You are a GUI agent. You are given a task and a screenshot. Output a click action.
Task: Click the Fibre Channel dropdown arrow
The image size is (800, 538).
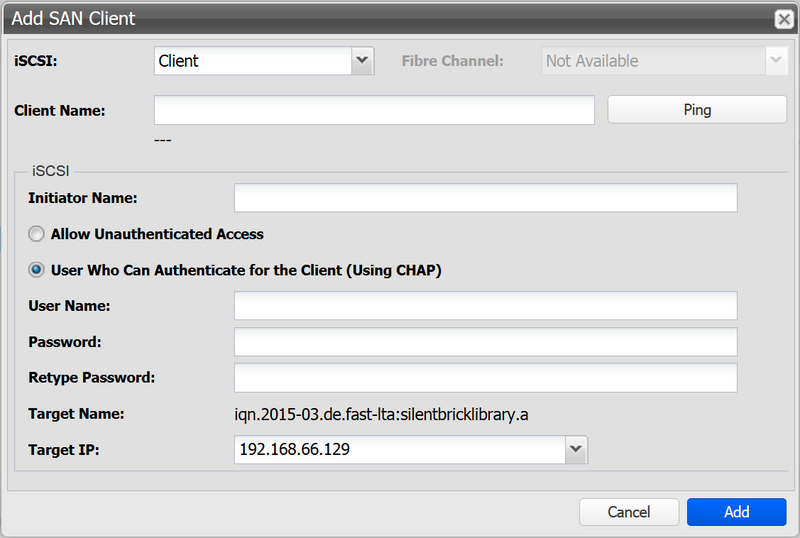point(776,61)
